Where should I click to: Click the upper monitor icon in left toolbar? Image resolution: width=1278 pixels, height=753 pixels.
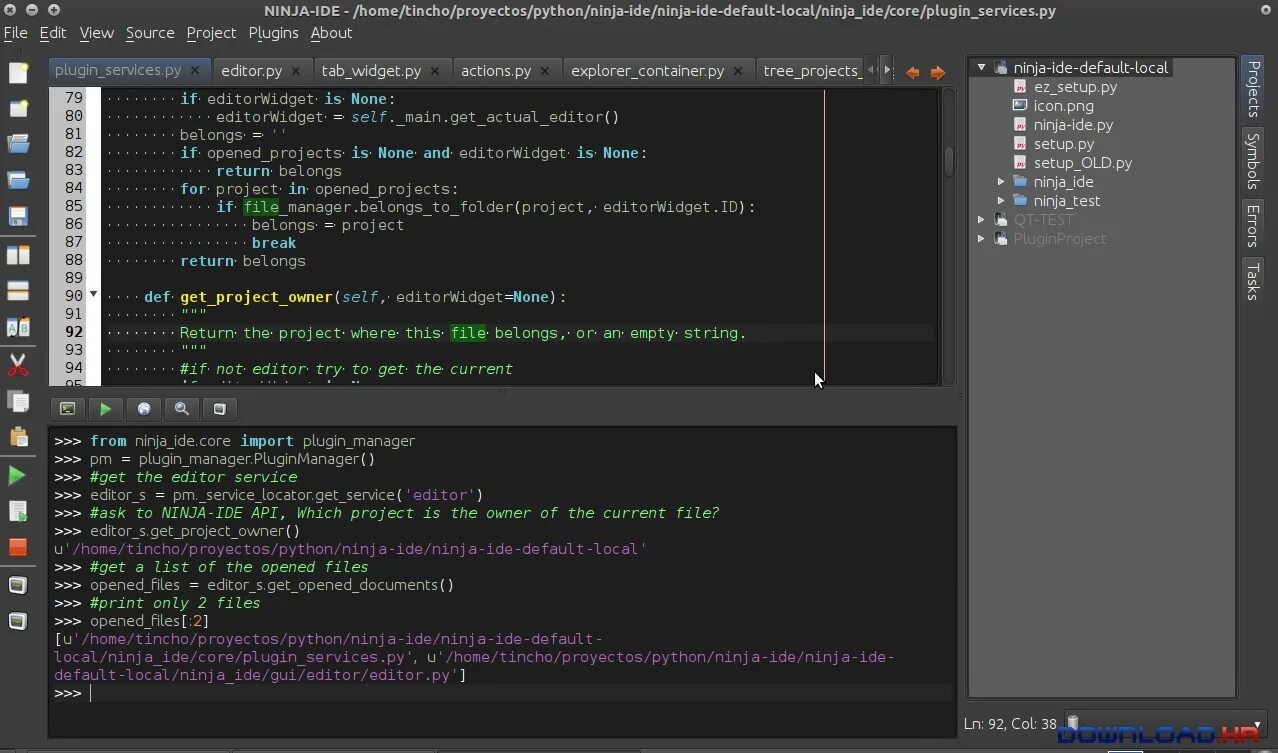pyautogui.click(x=18, y=586)
